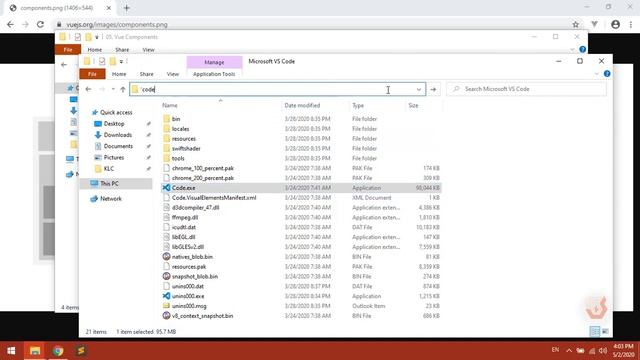
Task: Select the tools folder
Action: click(178, 158)
